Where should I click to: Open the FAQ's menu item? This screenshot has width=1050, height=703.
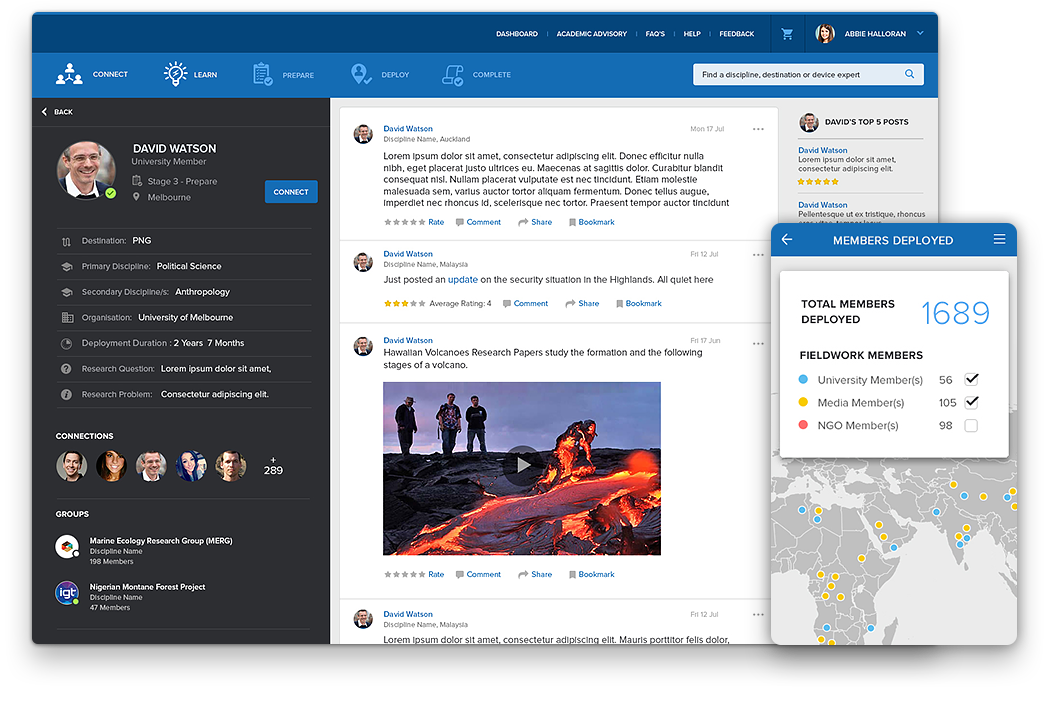pyautogui.click(x=655, y=33)
